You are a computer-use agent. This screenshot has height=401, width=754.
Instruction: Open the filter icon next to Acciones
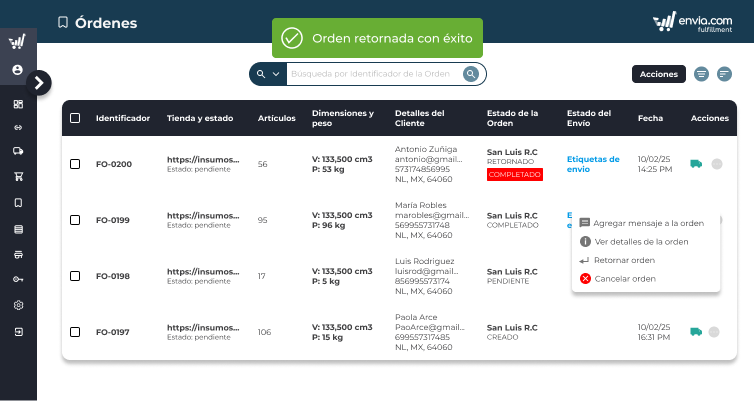tap(702, 74)
